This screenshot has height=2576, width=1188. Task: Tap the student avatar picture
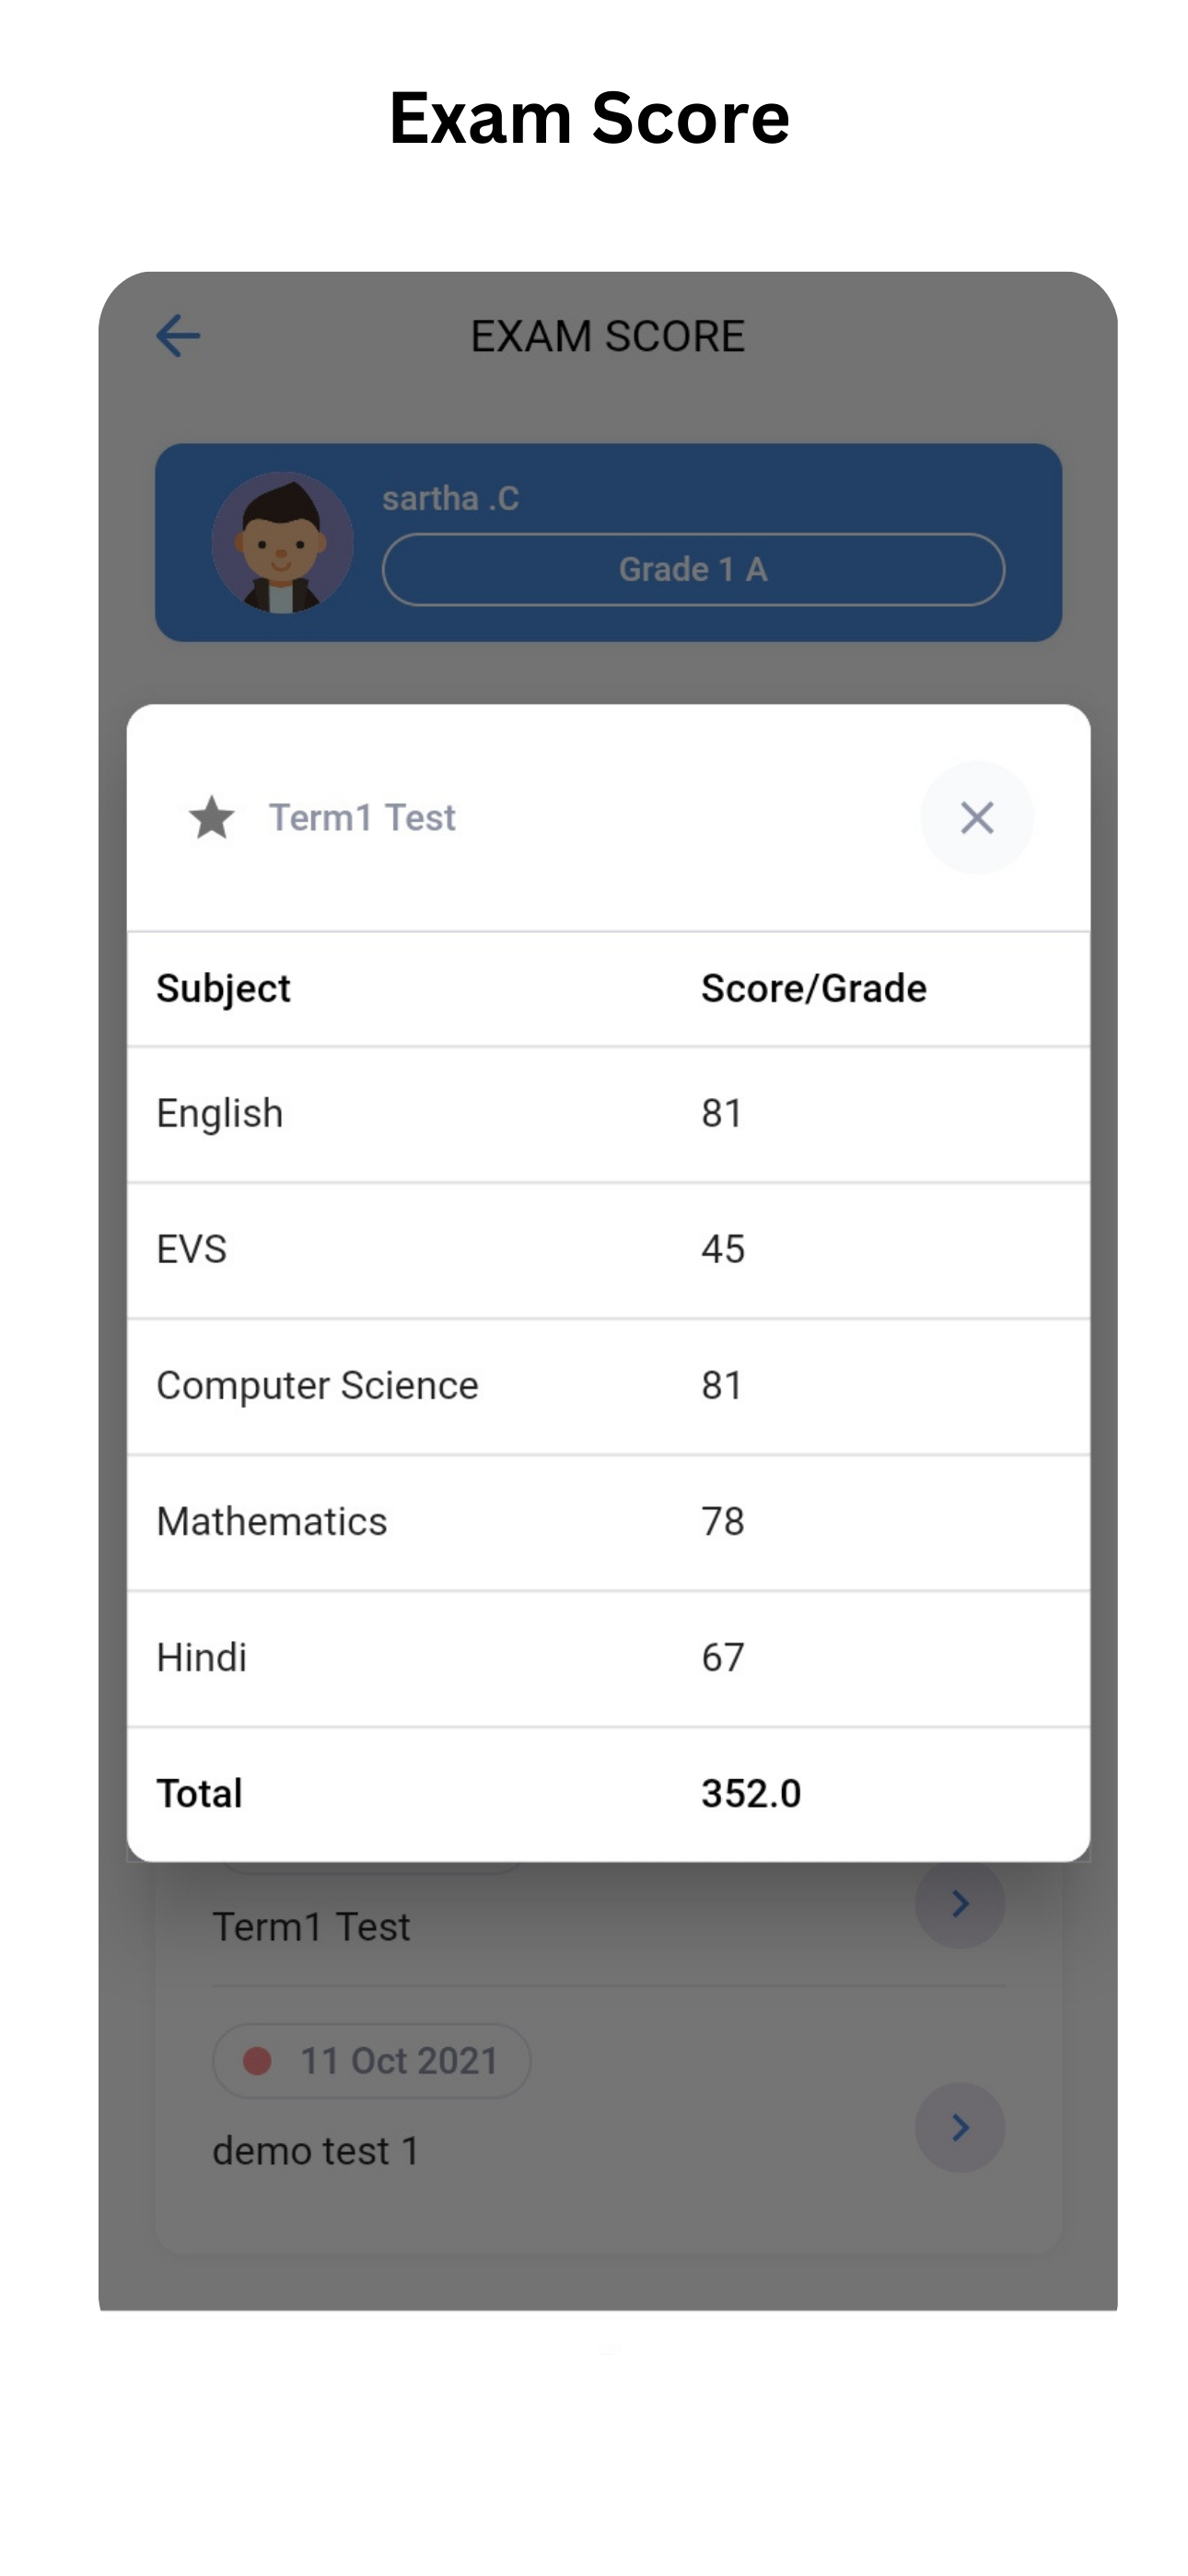point(282,542)
